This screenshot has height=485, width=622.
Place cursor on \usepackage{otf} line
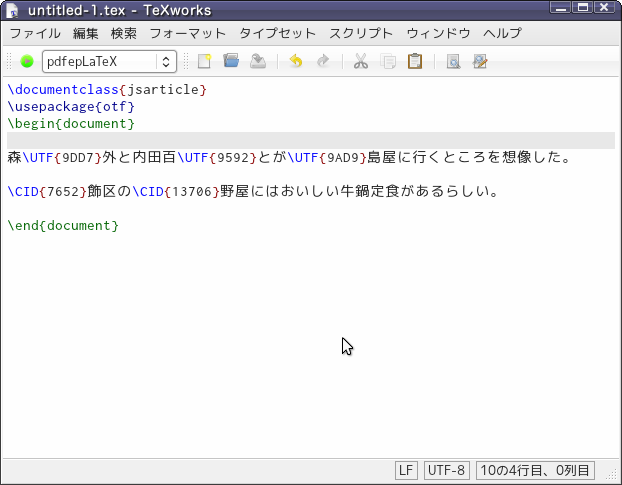click(71, 107)
